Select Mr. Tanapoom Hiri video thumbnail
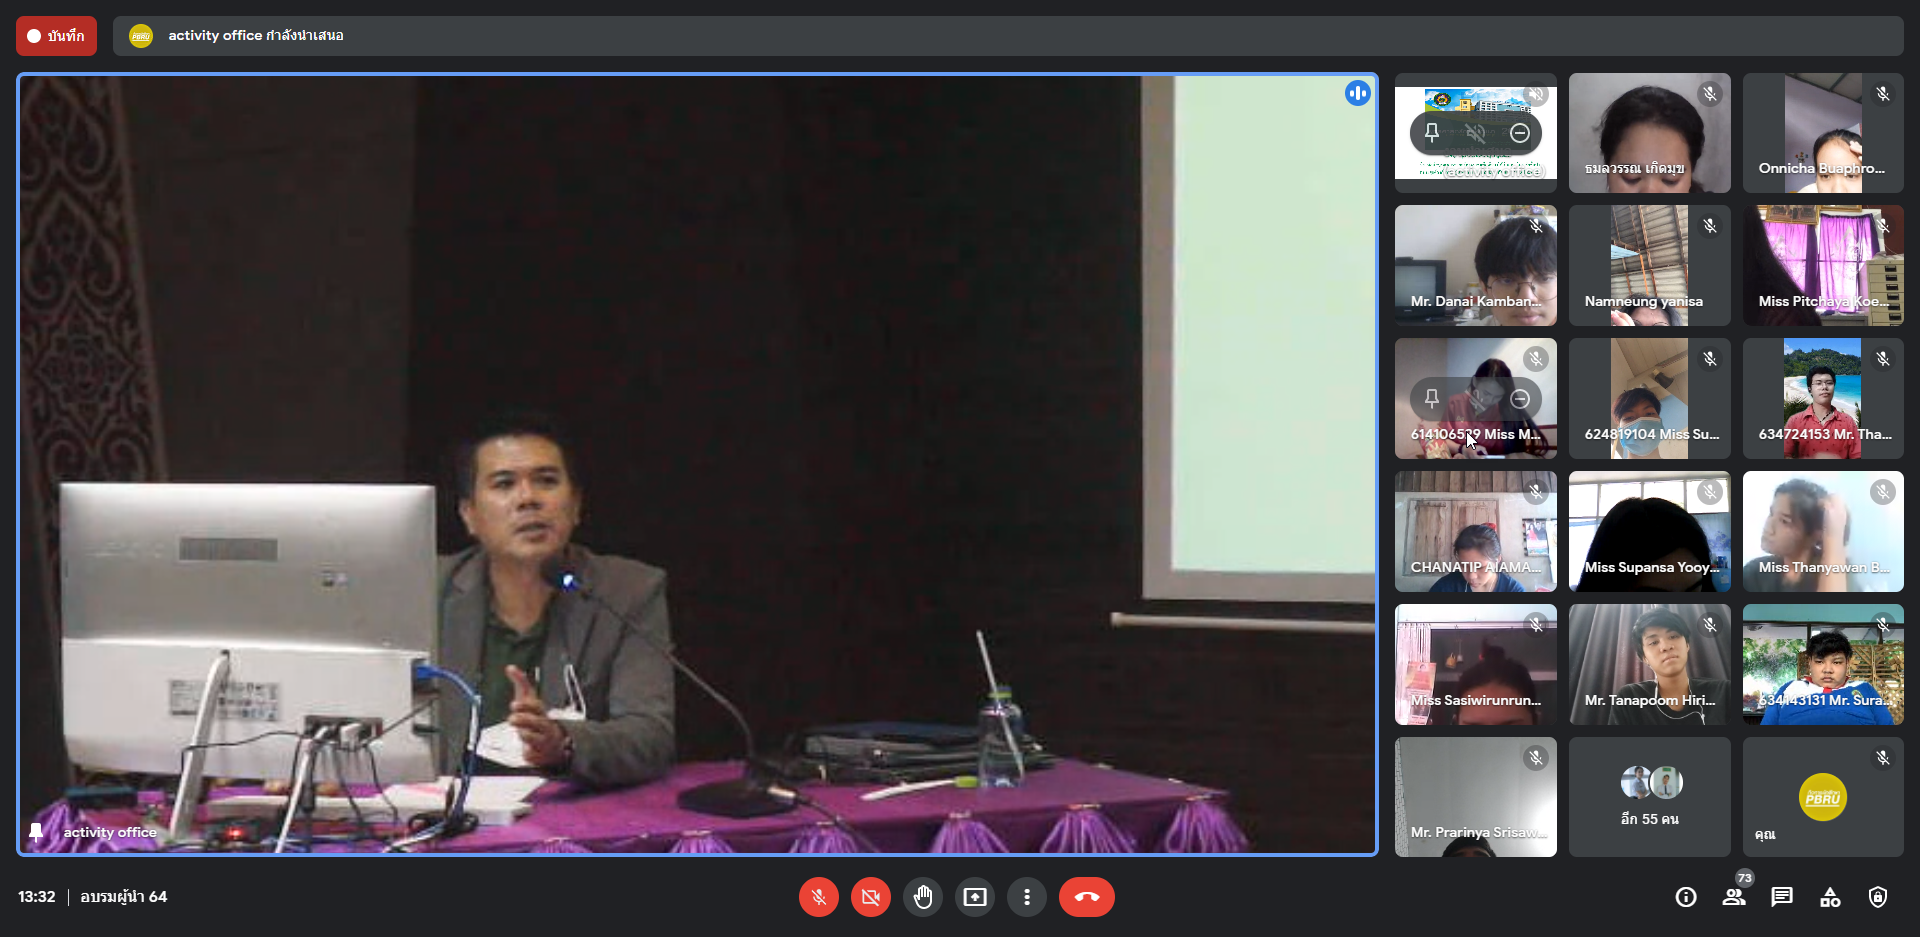 coord(1649,664)
